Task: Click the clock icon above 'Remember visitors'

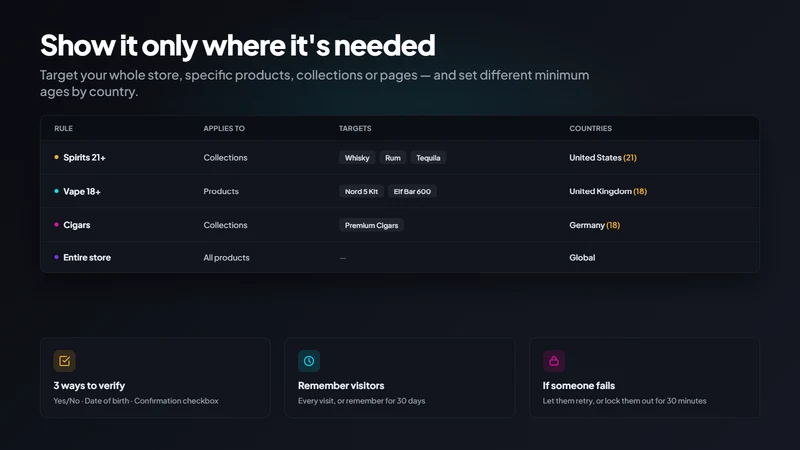Action: [x=309, y=361]
